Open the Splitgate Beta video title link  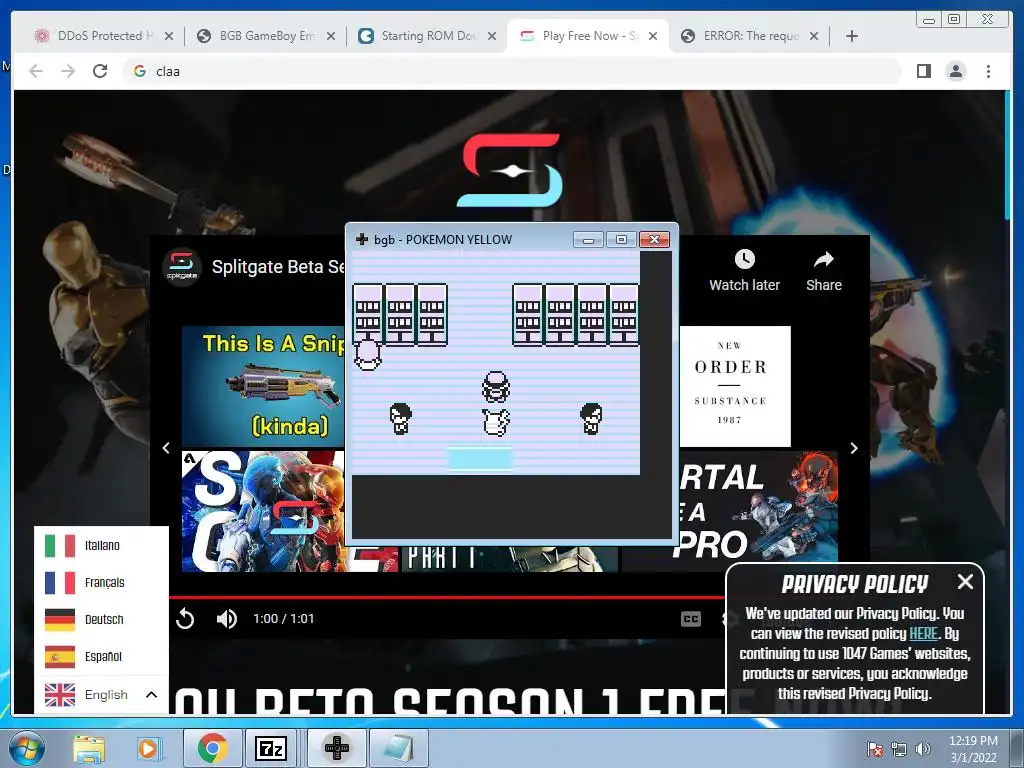pos(278,266)
